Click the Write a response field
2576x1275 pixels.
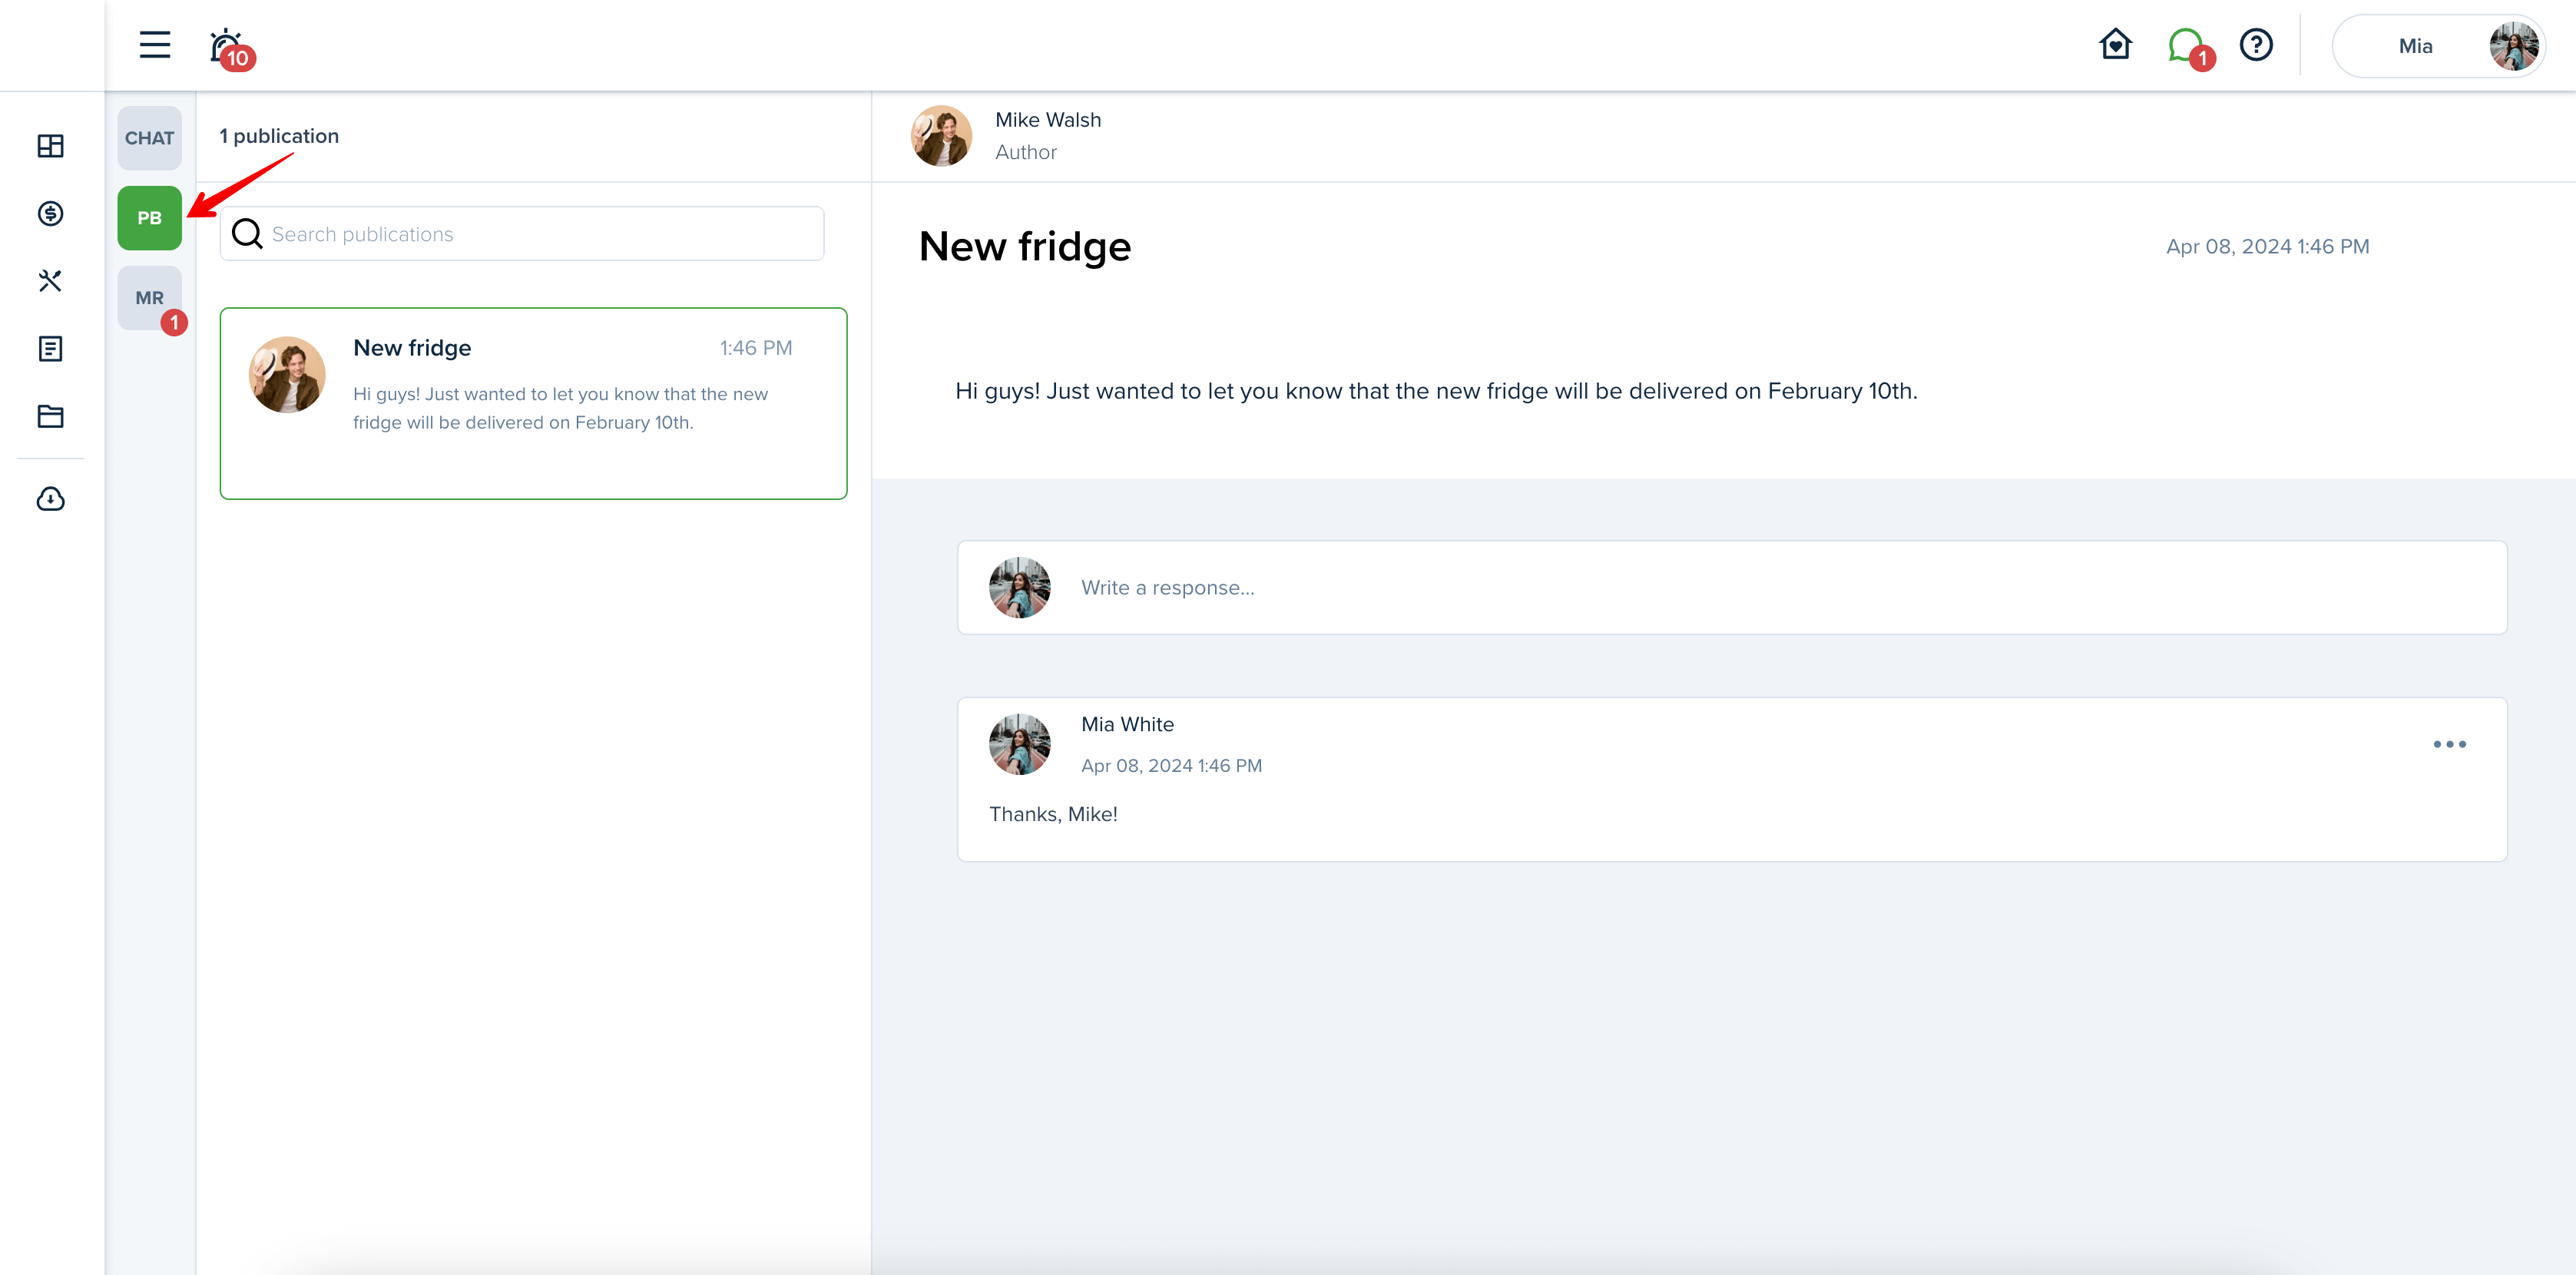1731,588
